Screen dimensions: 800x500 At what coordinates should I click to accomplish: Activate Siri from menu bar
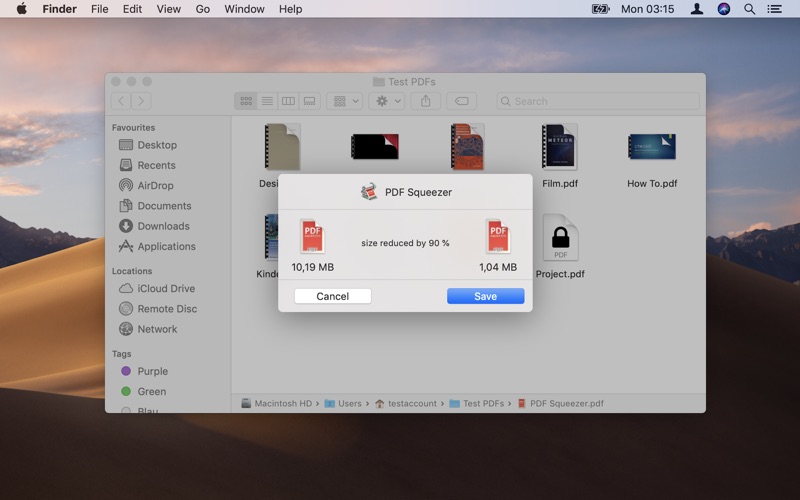click(x=723, y=9)
